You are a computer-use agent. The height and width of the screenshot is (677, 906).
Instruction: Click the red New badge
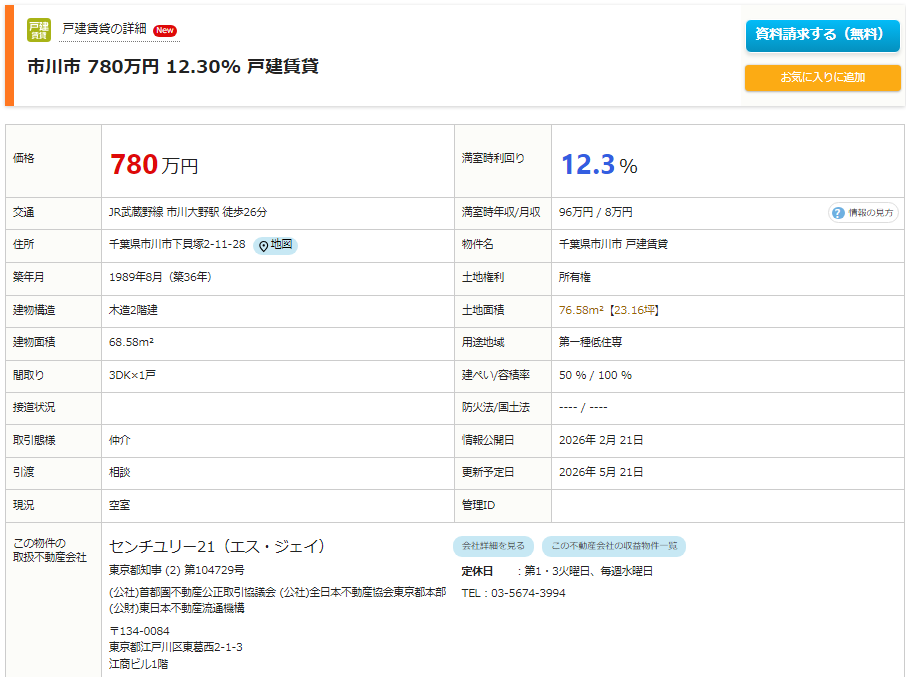165,30
